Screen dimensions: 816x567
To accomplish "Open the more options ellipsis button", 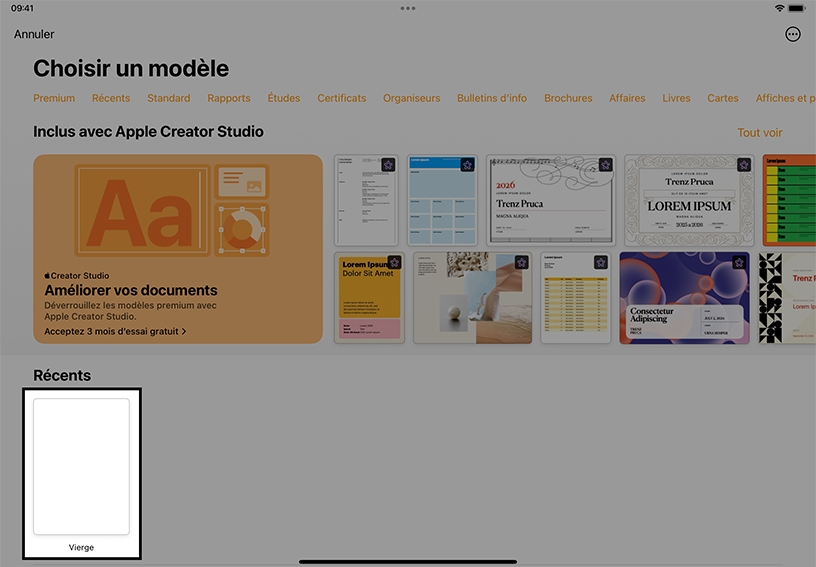I will coord(793,34).
